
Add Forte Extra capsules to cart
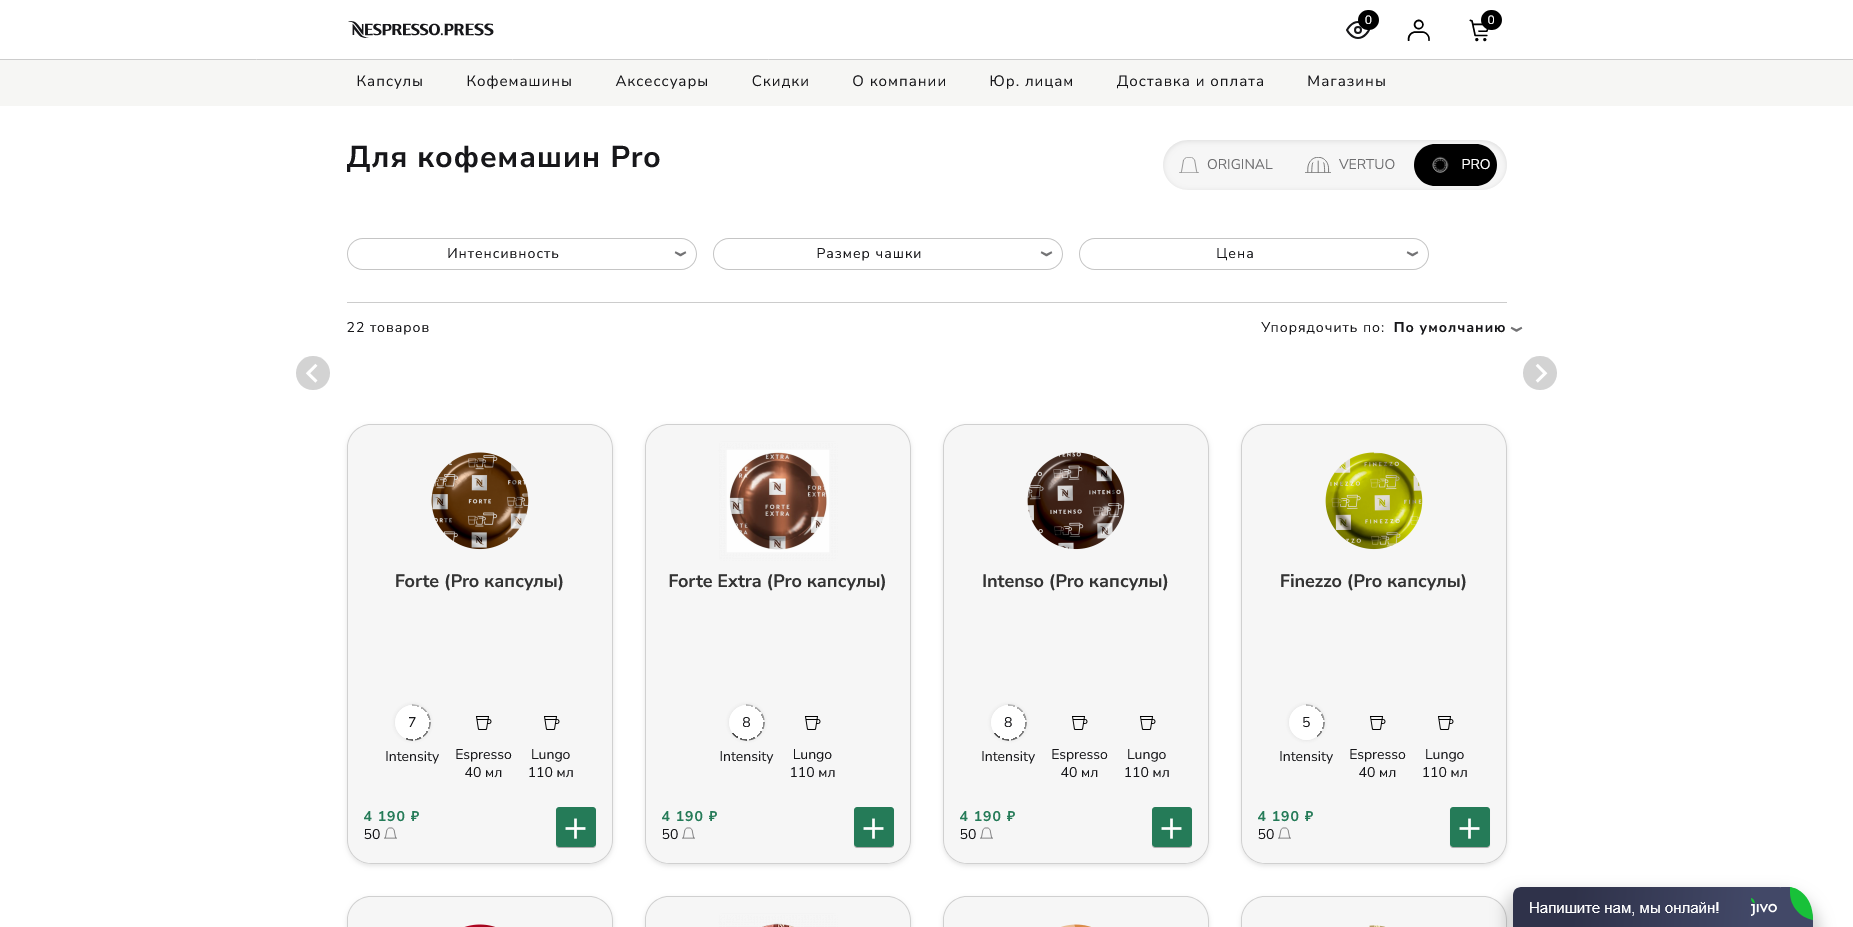pyautogui.click(x=874, y=827)
